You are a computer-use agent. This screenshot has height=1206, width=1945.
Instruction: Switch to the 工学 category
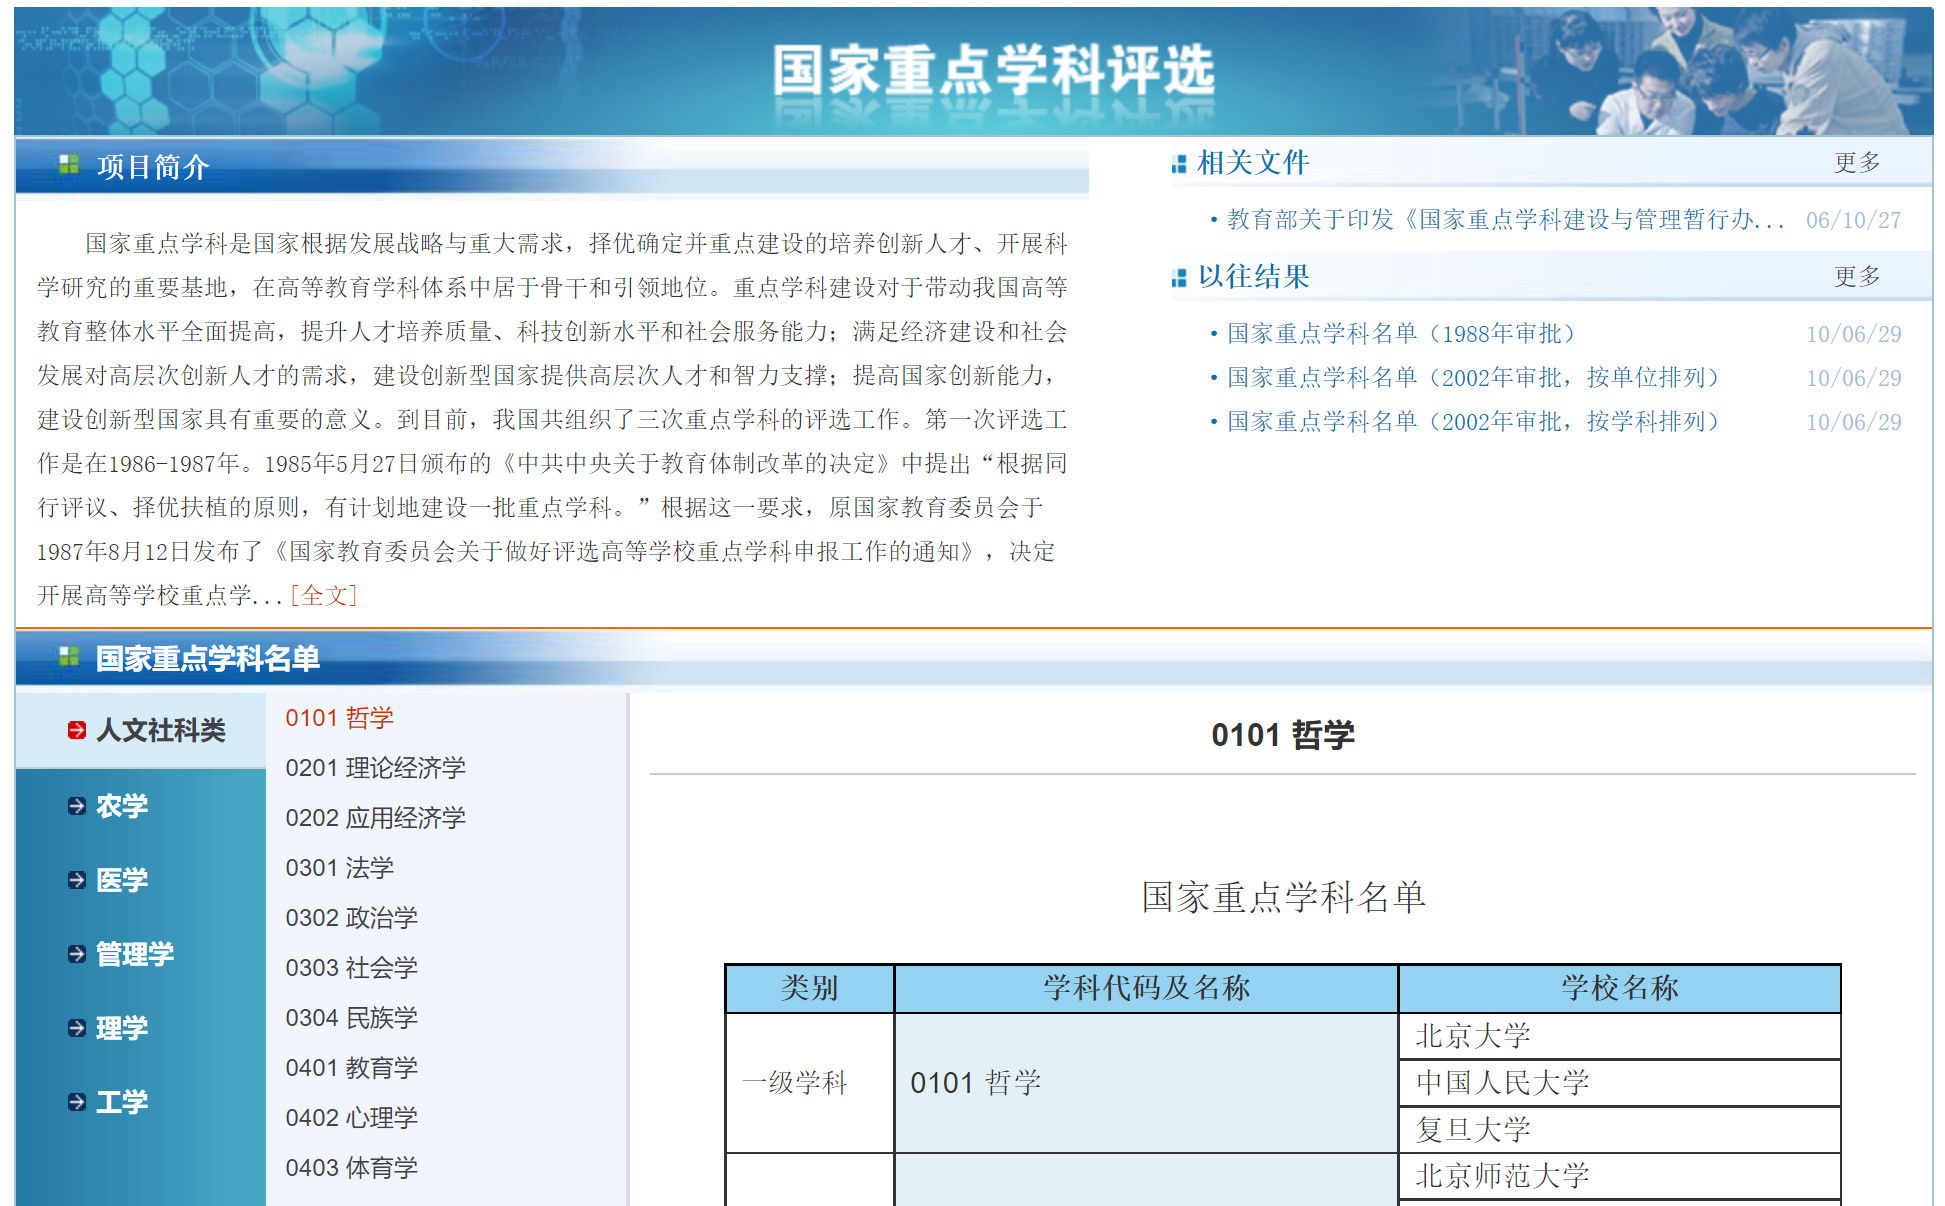coord(122,1102)
